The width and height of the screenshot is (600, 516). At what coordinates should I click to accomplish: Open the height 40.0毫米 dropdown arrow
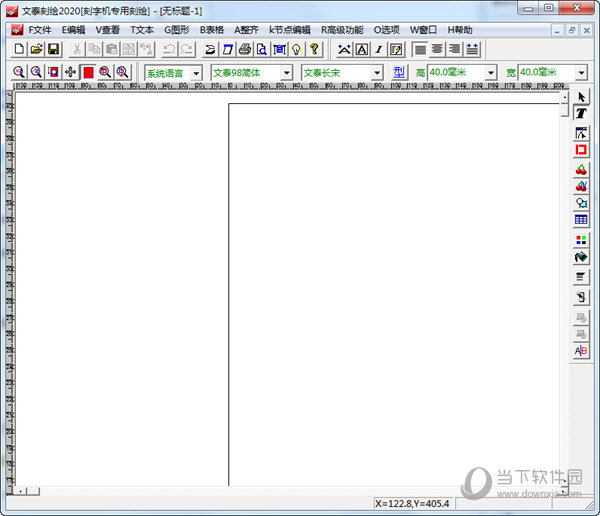(491, 72)
